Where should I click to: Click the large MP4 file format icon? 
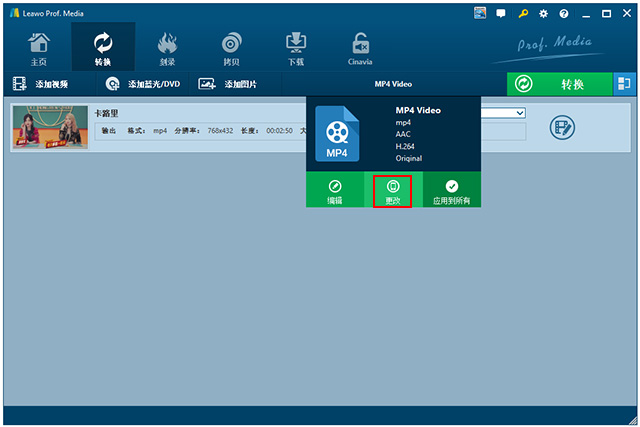point(337,133)
